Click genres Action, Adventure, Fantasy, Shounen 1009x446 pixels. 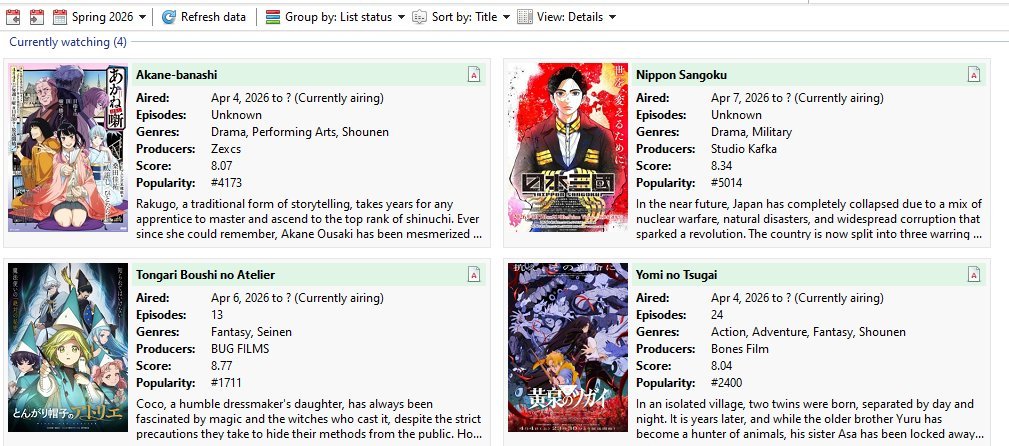click(x=808, y=332)
